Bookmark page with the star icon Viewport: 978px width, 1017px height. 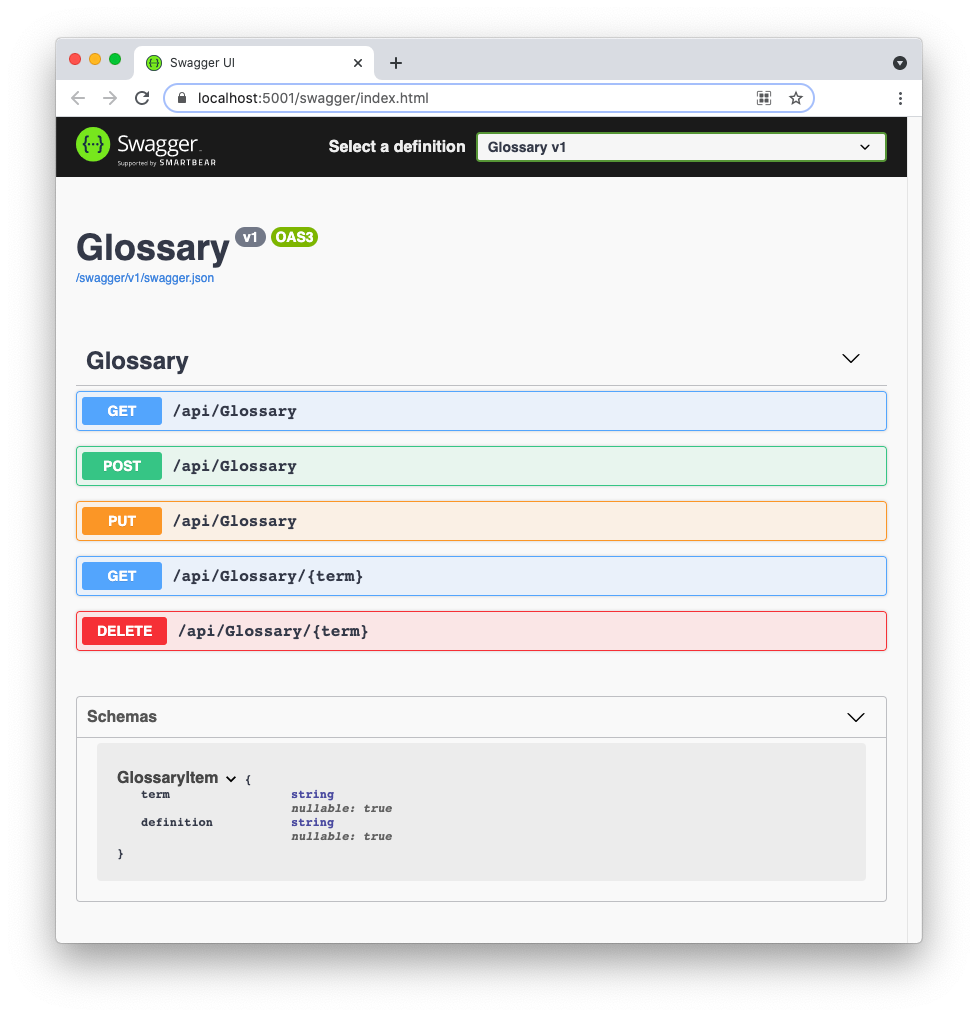pyautogui.click(x=796, y=98)
